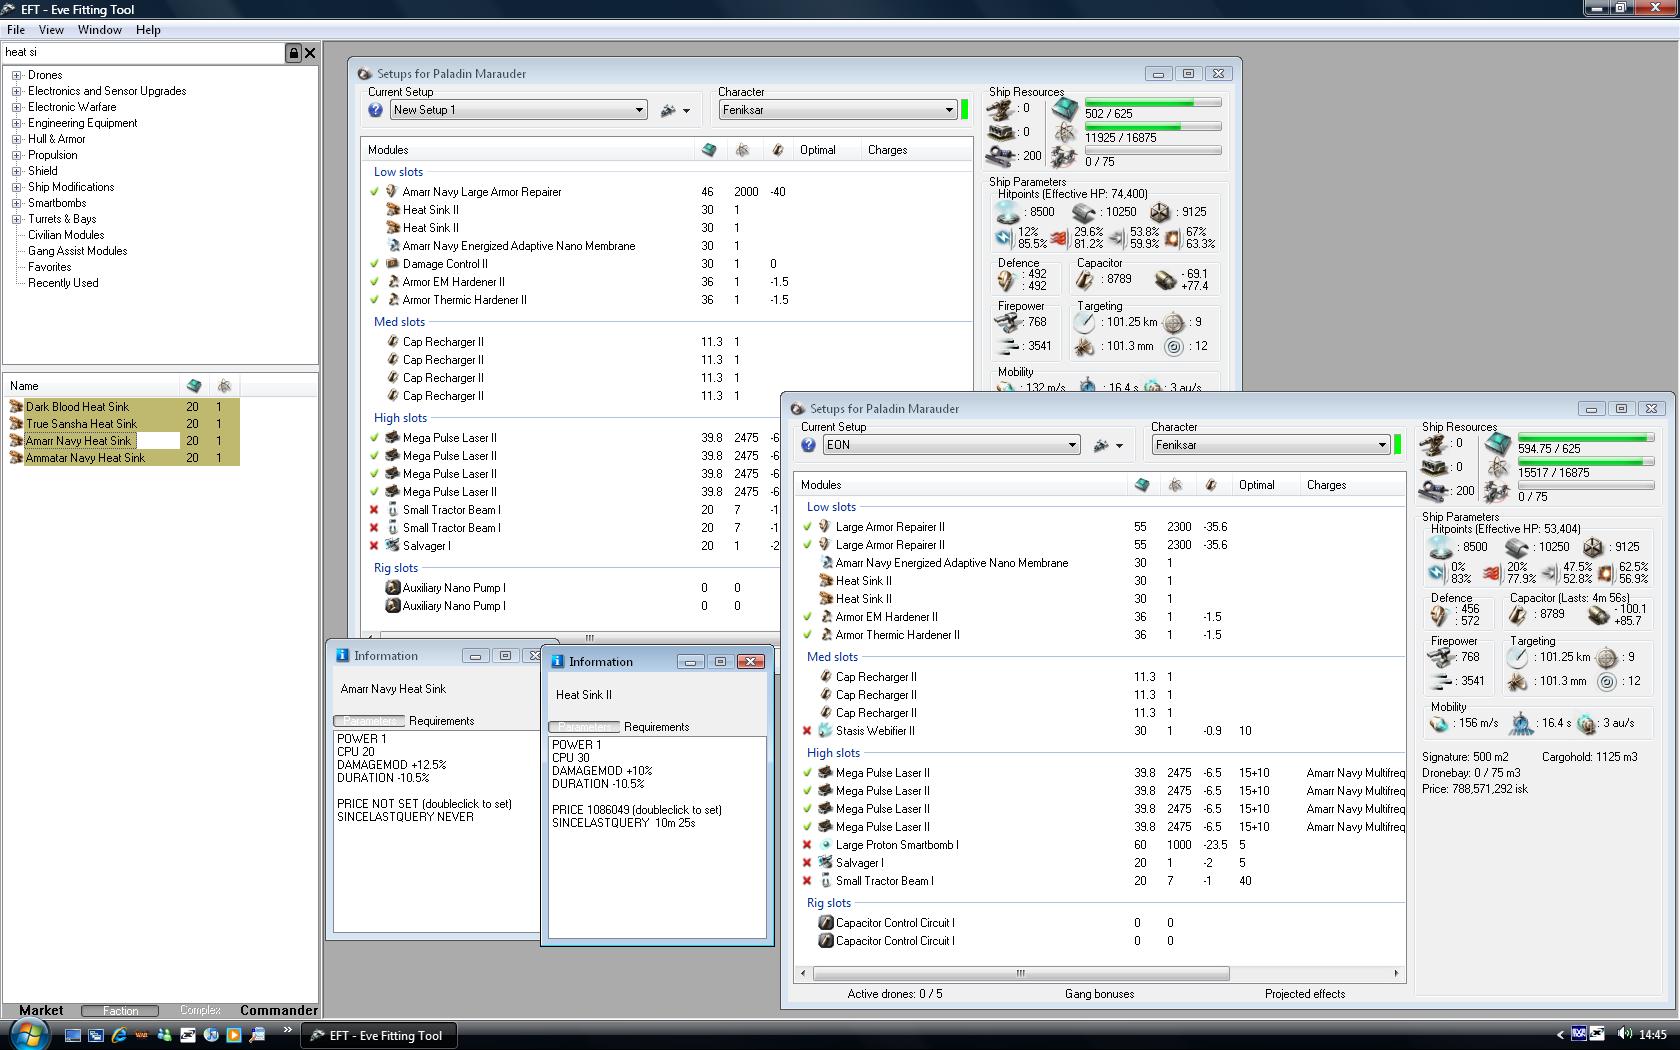Viewport: 1680px width, 1050px height.
Task: Click the powergrid usage bar in EON window
Action: pos(1585,461)
